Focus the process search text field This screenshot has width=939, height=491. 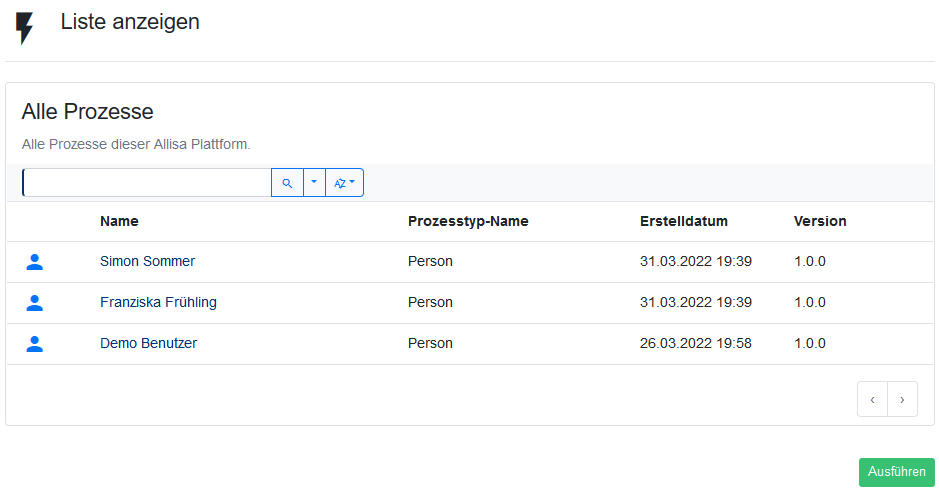pos(147,183)
